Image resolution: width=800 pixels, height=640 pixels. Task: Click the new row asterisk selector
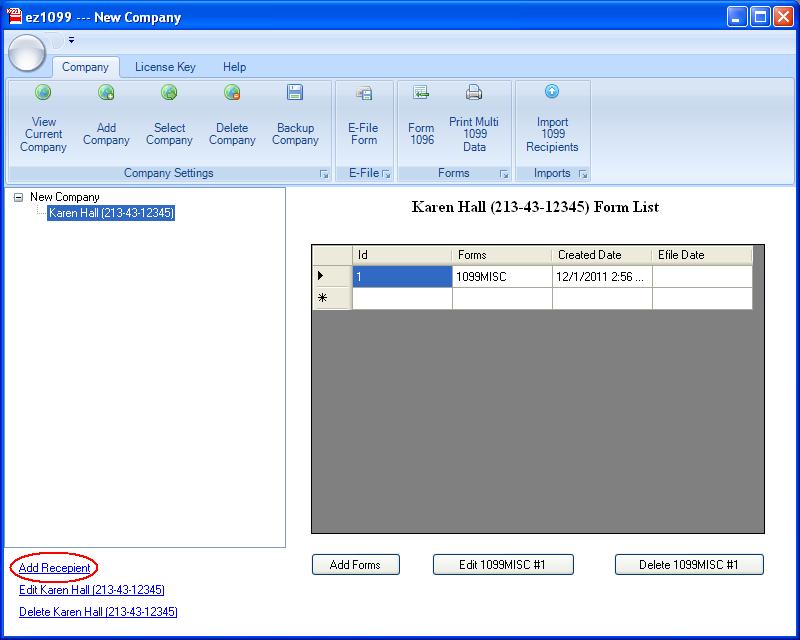coord(332,298)
